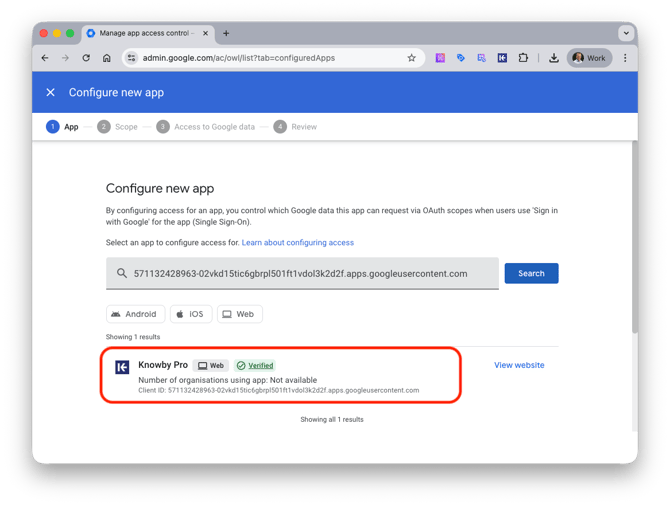Open a new browser tab

click(x=226, y=33)
